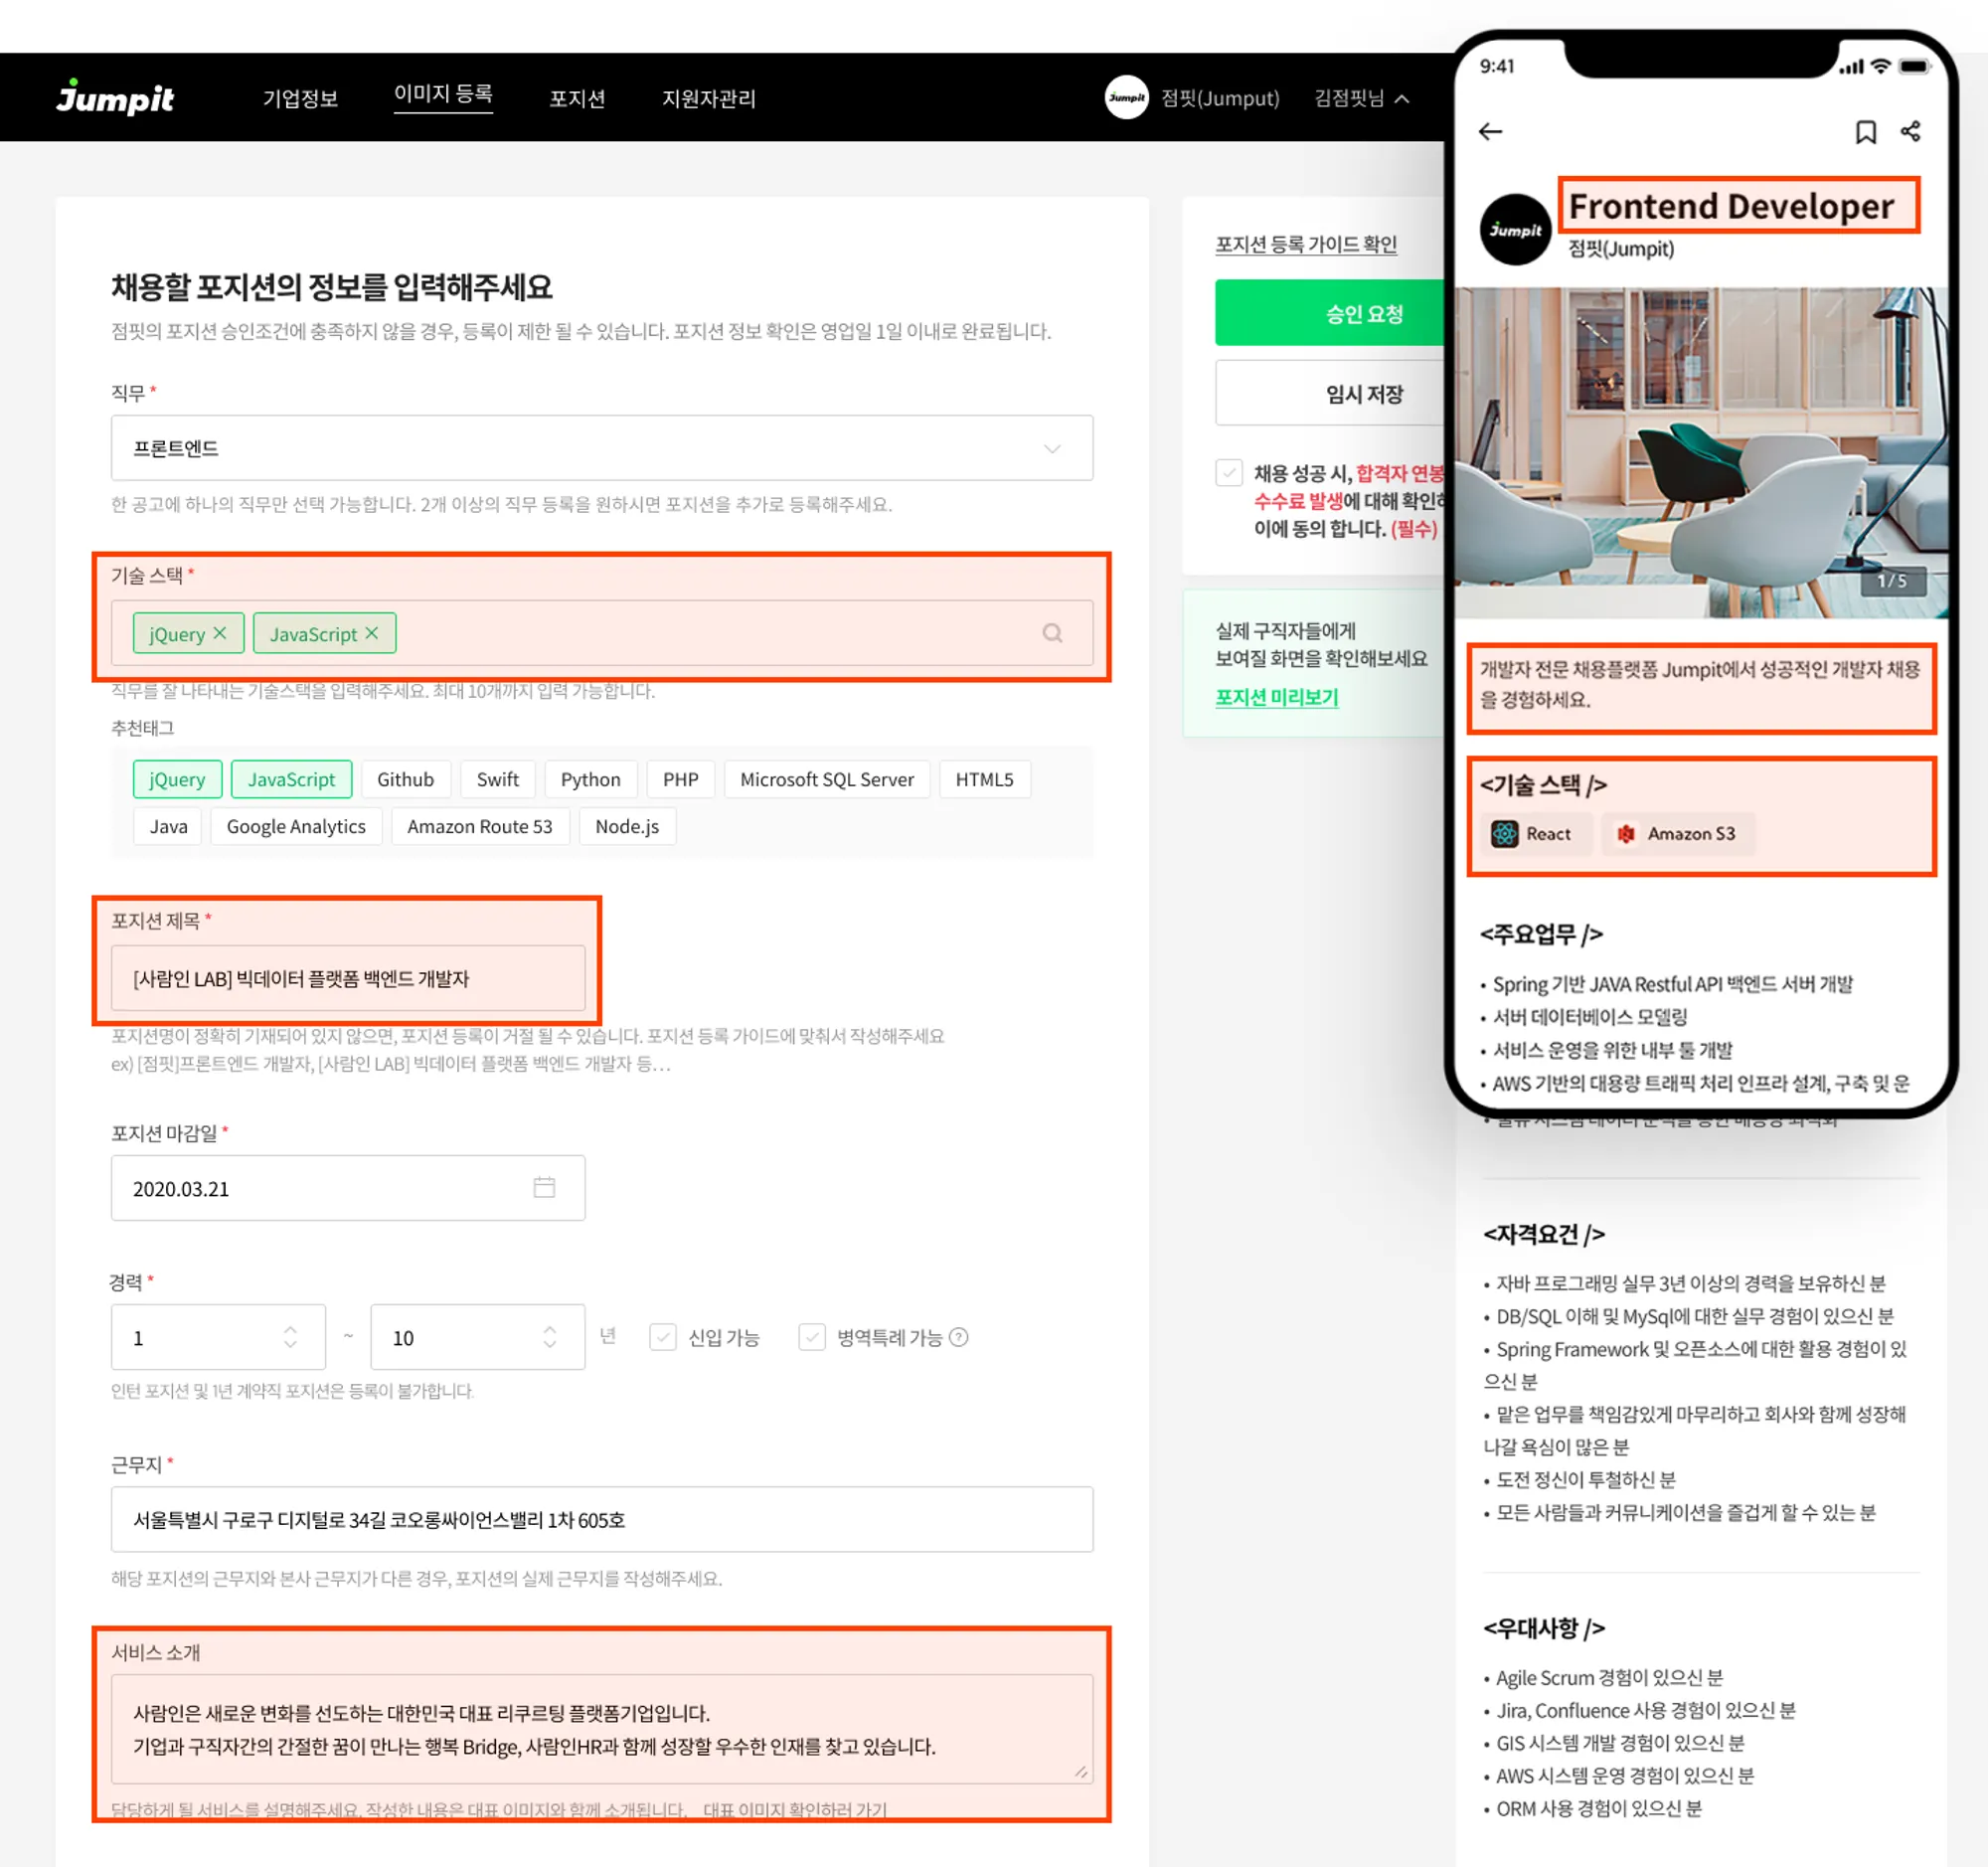Switch to the 기업정보 menu tab

tap(300, 98)
